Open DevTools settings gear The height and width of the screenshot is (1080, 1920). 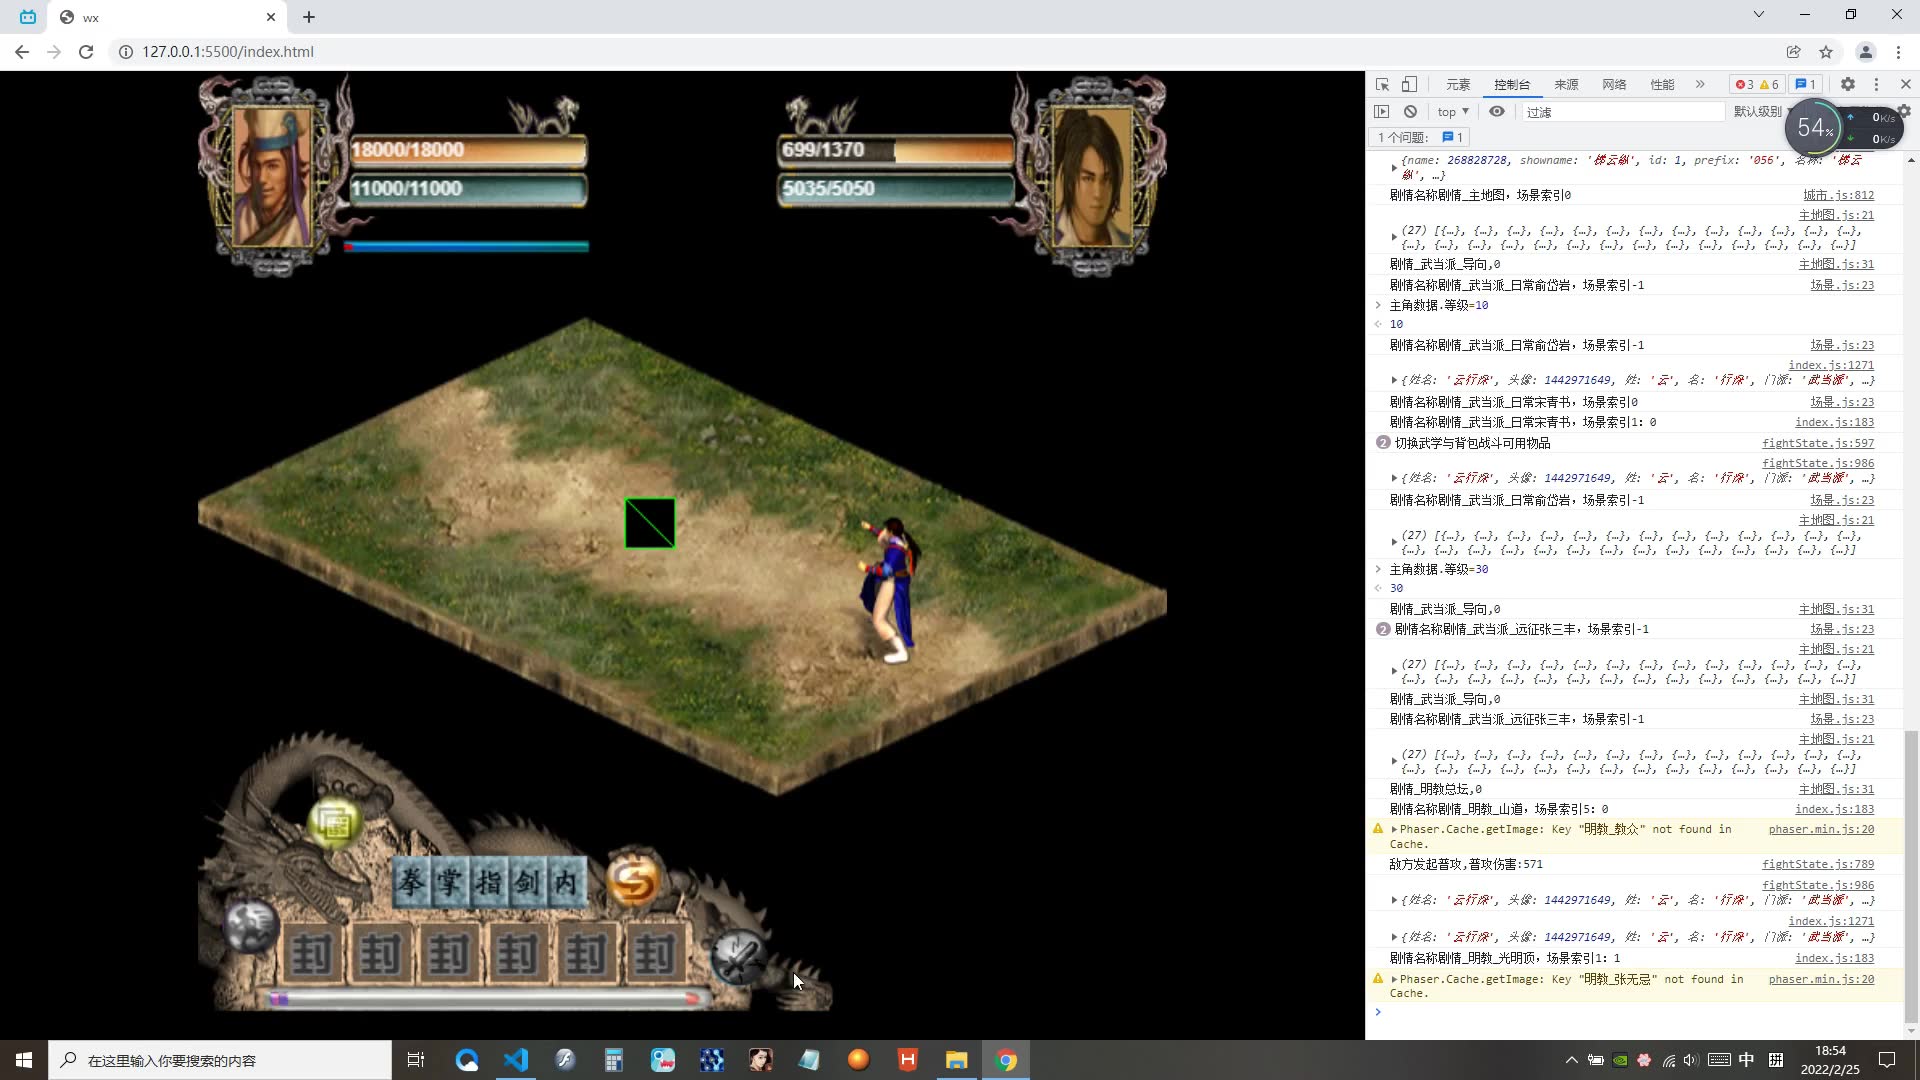[1848, 85]
